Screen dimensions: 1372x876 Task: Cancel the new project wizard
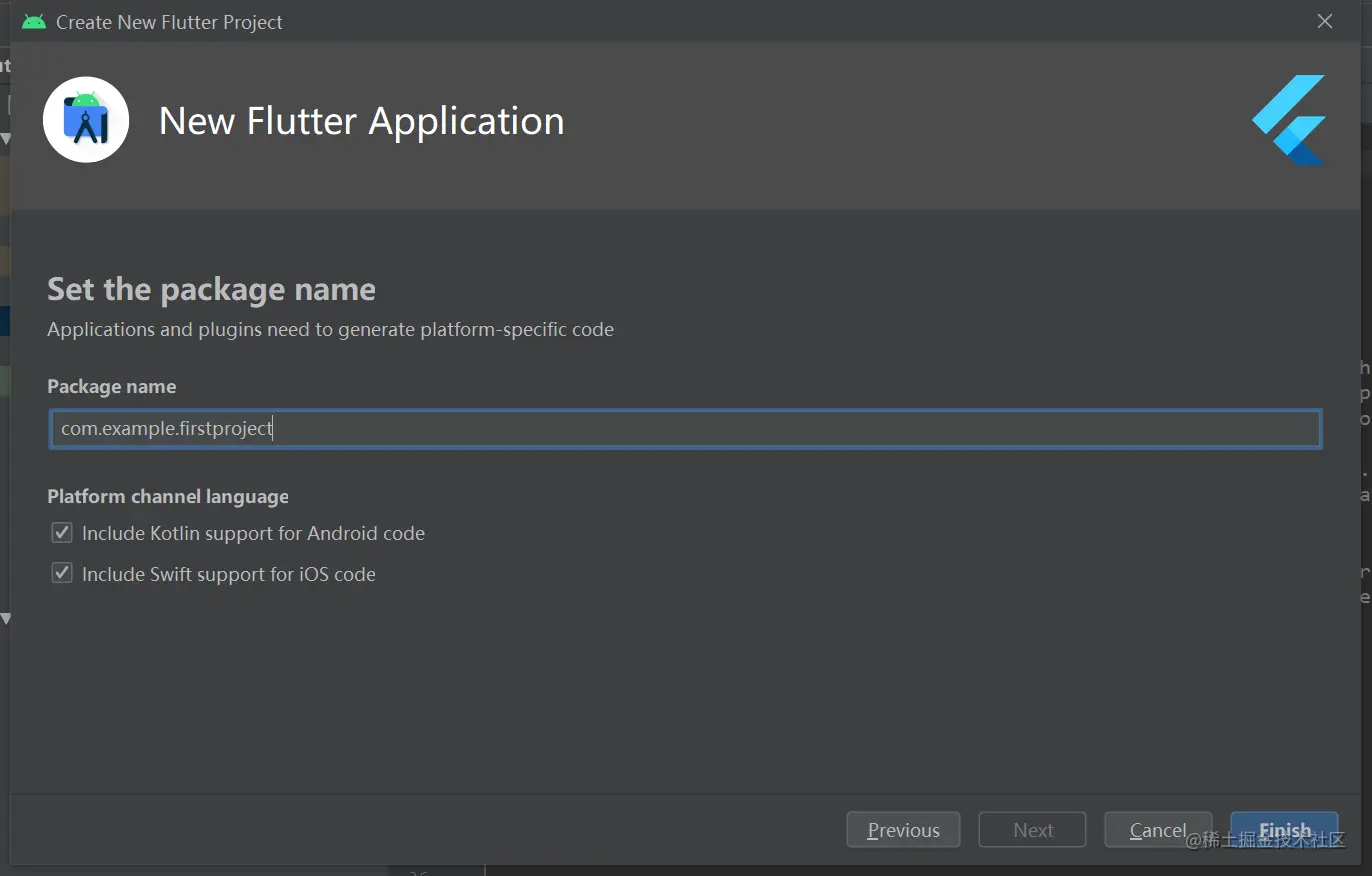click(1158, 830)
